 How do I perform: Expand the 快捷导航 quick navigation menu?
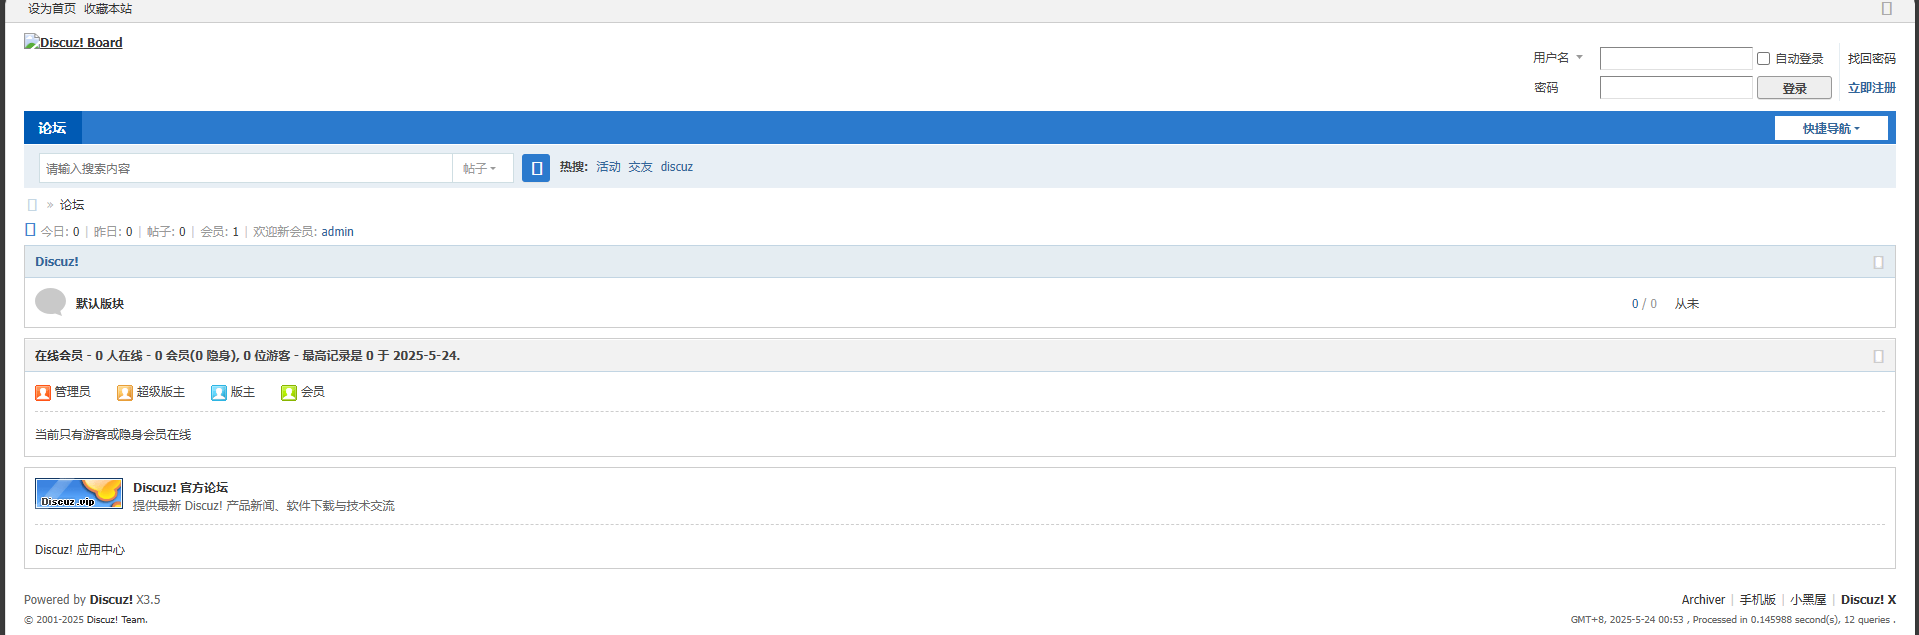(1831, 128)
